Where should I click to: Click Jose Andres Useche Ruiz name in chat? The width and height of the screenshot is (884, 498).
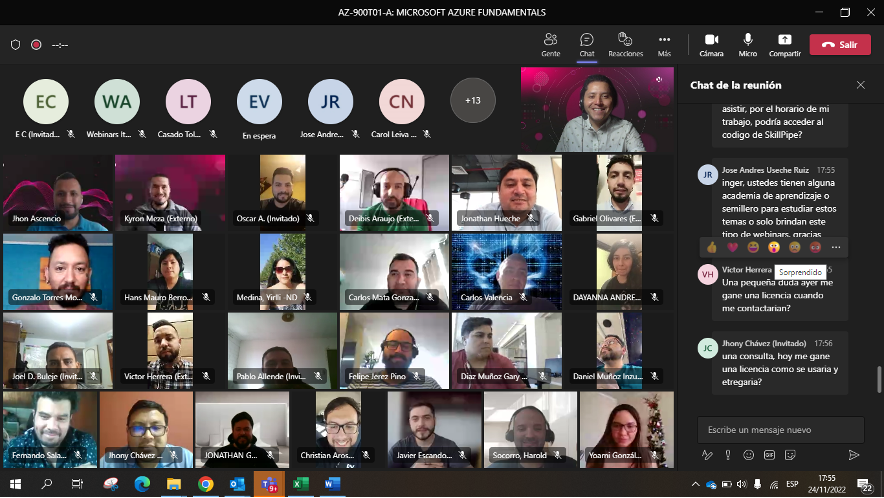click(765, 170)
